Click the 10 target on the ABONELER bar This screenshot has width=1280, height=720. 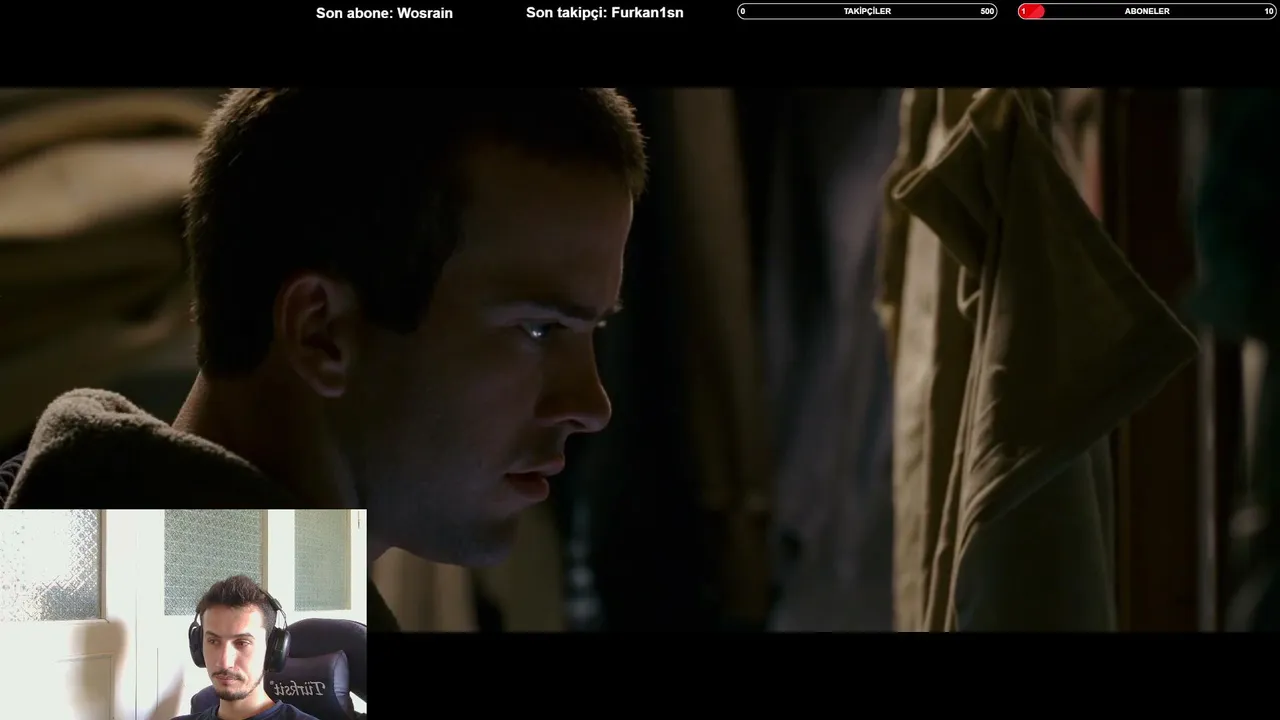point(1269,11)
